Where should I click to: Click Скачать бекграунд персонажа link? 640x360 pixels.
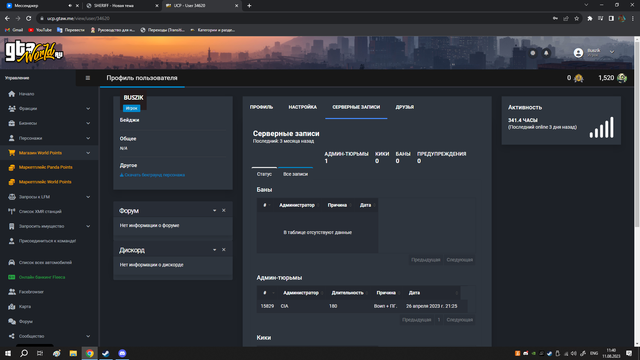(152, 175)
